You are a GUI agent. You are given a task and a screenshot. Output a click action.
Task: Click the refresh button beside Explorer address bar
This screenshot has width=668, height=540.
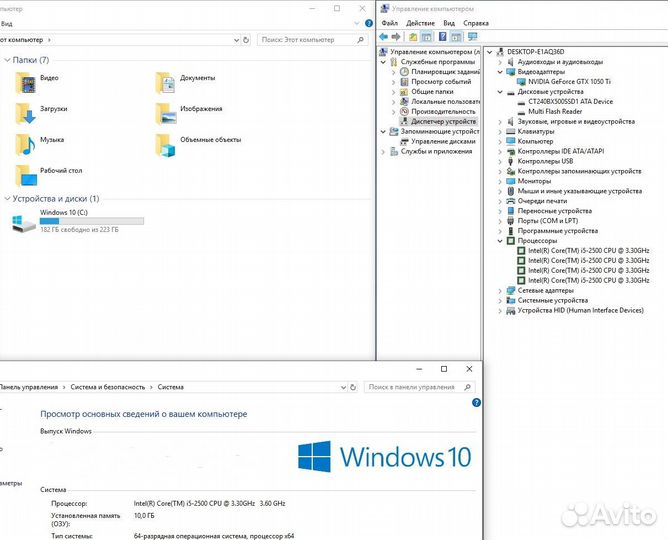click(244, 40)
